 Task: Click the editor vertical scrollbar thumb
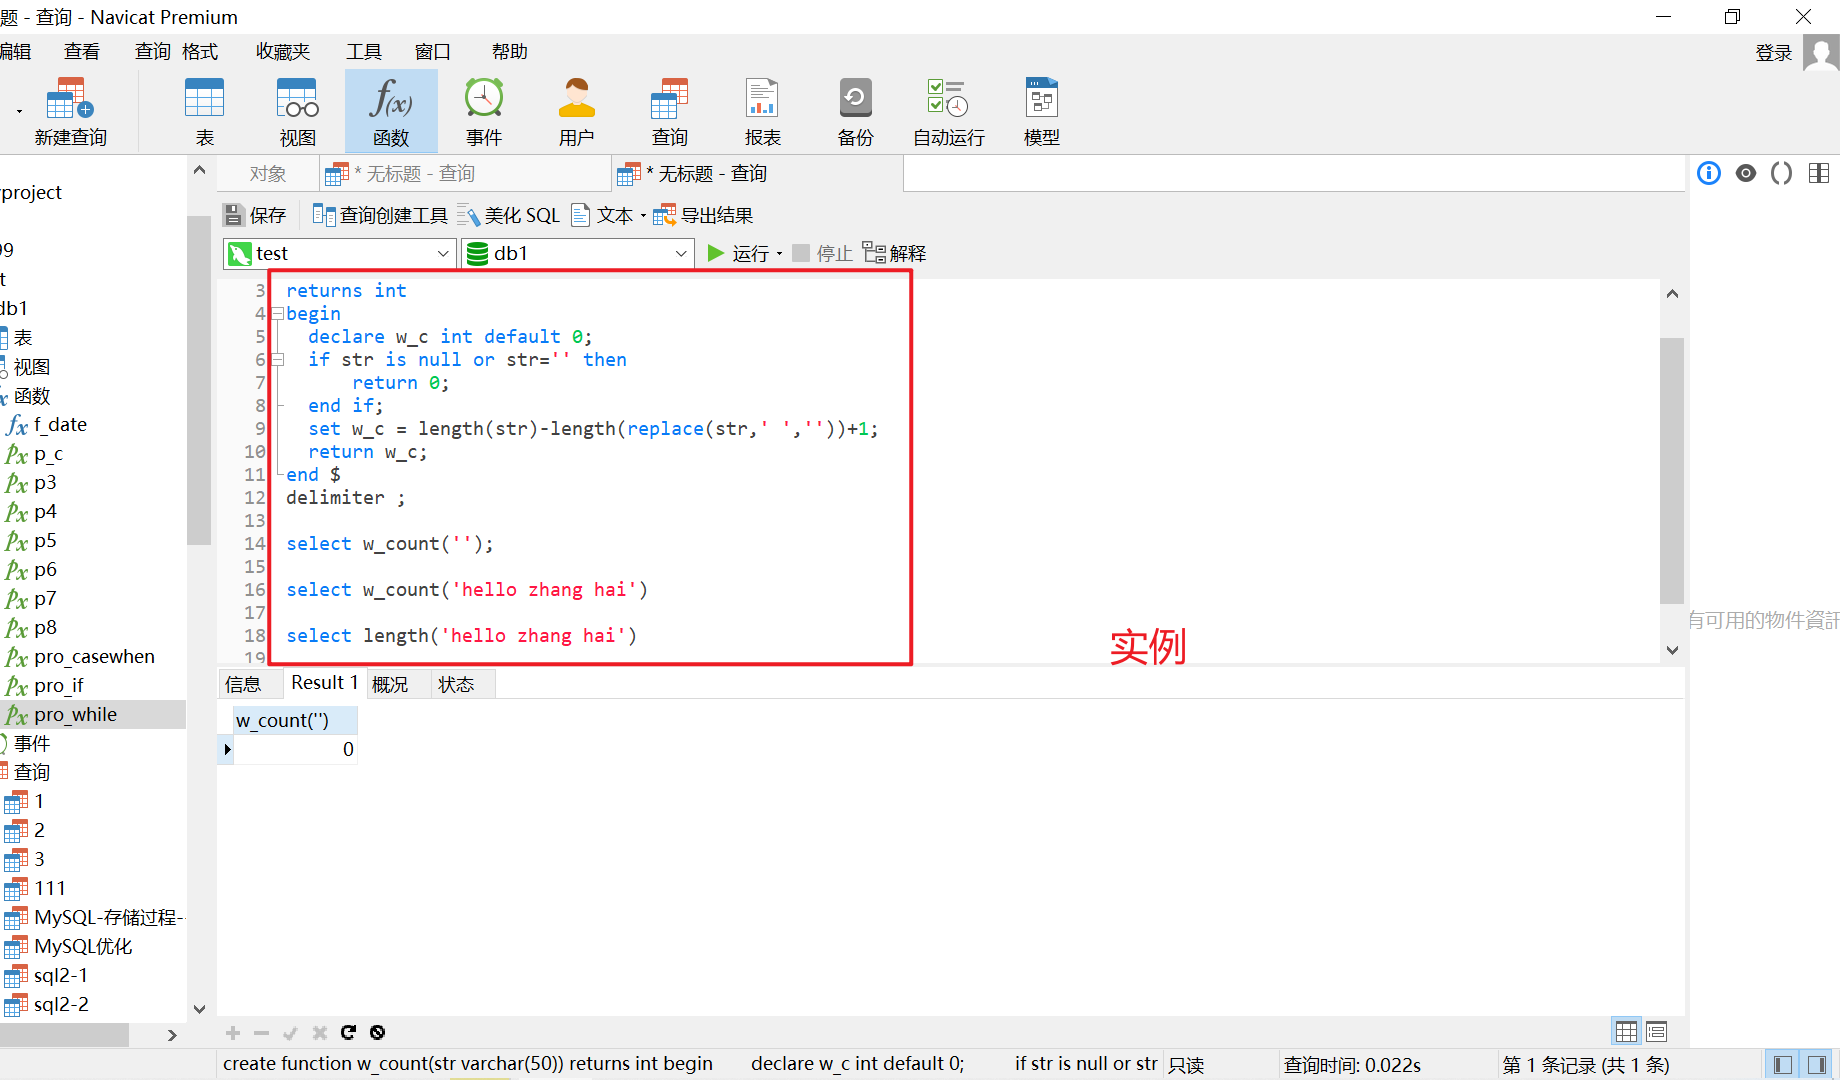click(1672, 470)
